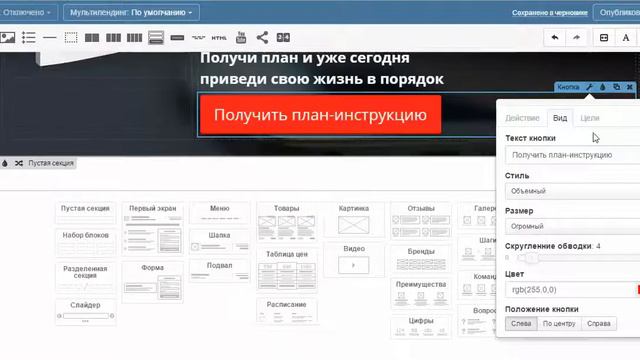The image size is (640, 360).
Task: Insert a YouTube video block
Action: pos(241,37)
